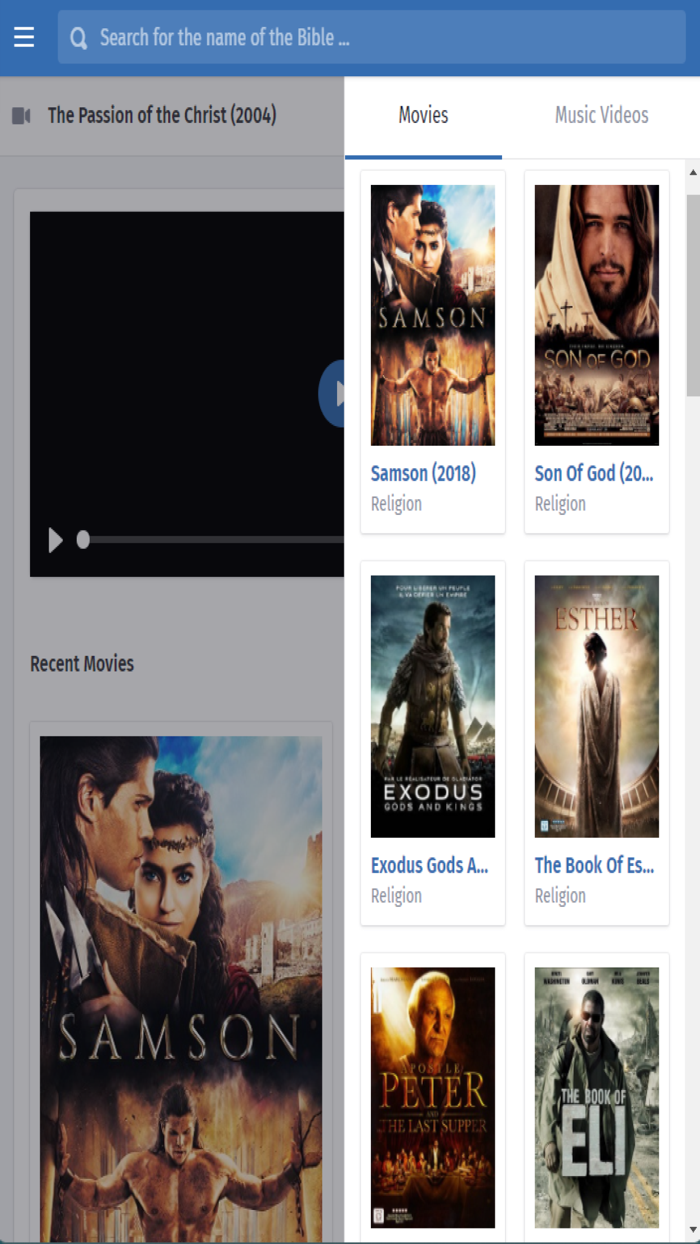Click the Recent Movies heading
The image size is (700, 1244).
82,664
